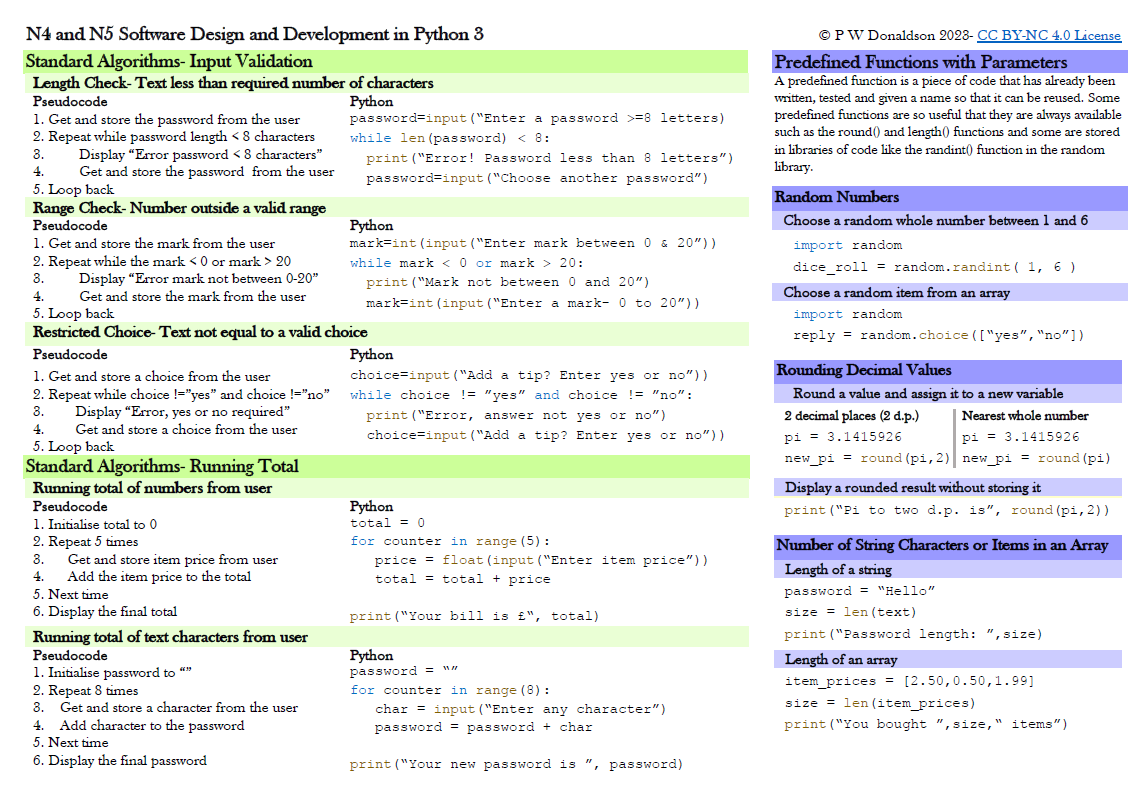Click pseudocode "1. Get and store the password from the user"
1146x795 pixels.
166,119
